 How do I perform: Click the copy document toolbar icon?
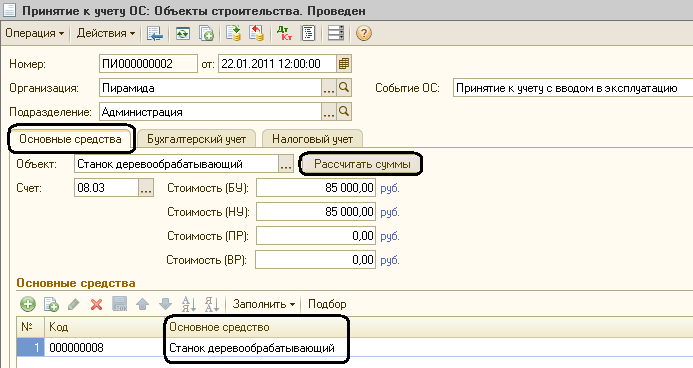coord(206,34)
